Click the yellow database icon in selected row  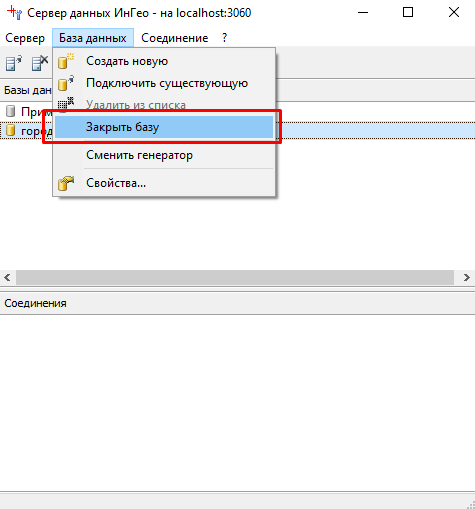point(11,130)
